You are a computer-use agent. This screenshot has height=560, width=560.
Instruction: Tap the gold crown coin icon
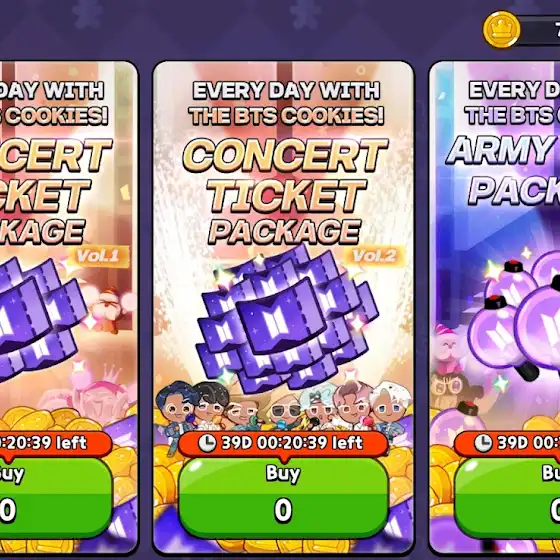(502, 30)
